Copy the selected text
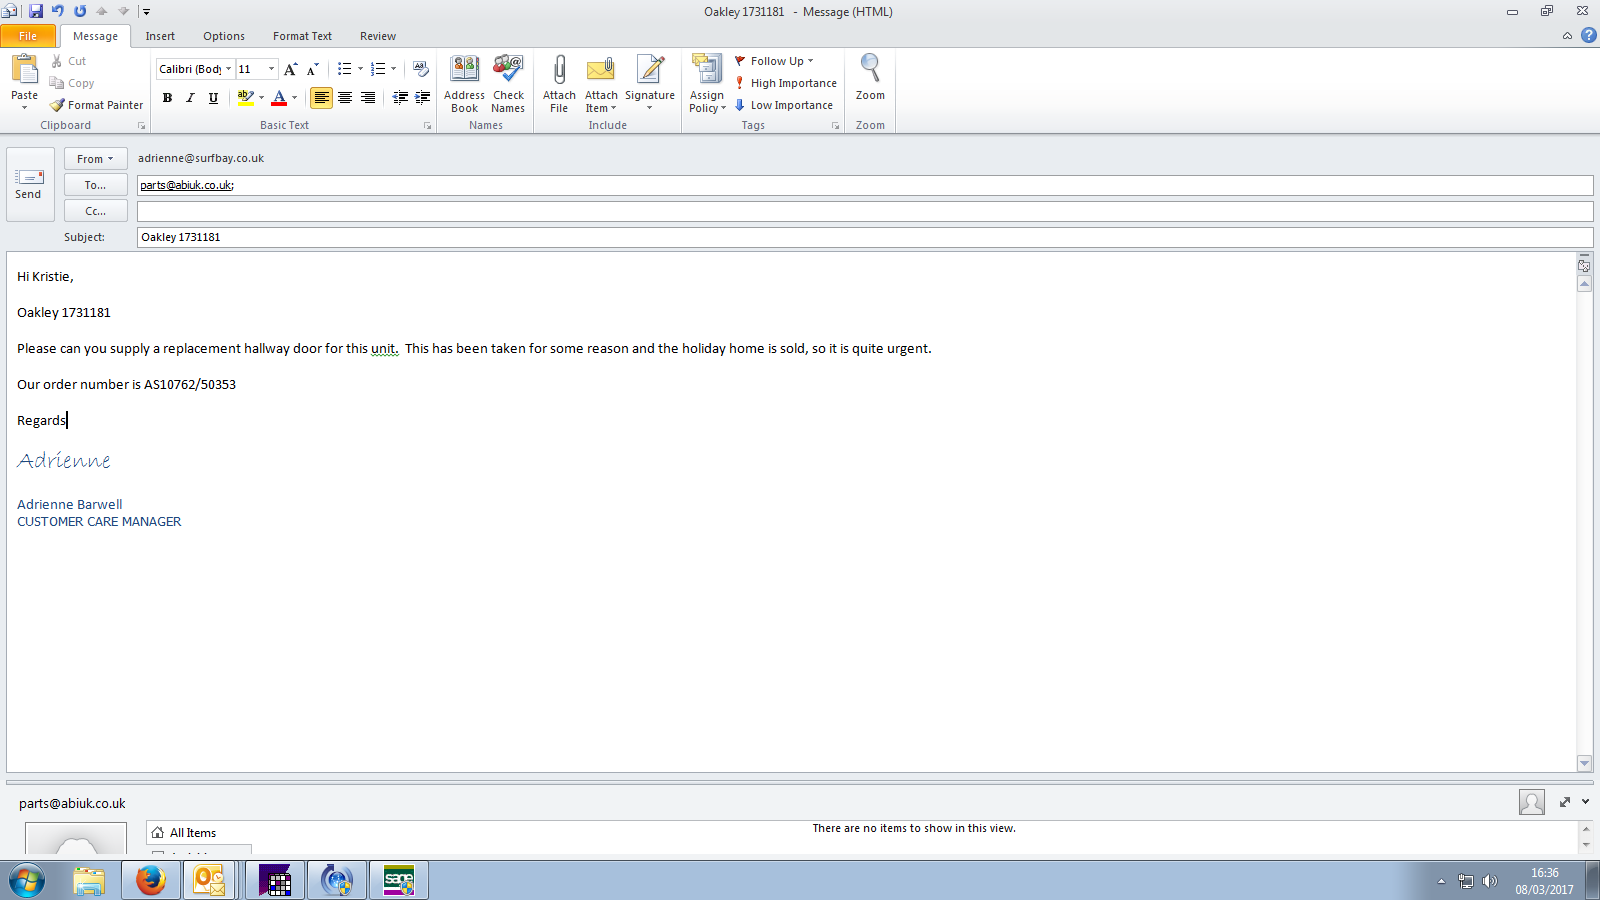The image size is (1600, 900). pyautogui.click(x=72, y=83)
